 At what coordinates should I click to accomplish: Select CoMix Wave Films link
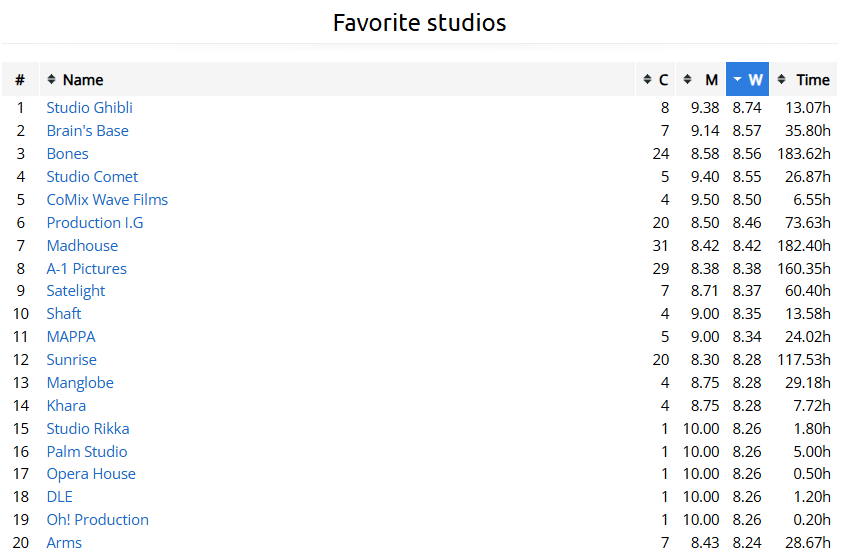pos(107,200)
